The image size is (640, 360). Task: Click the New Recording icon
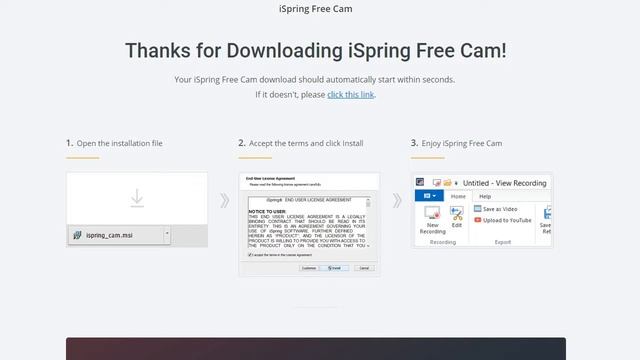[432, 213]
